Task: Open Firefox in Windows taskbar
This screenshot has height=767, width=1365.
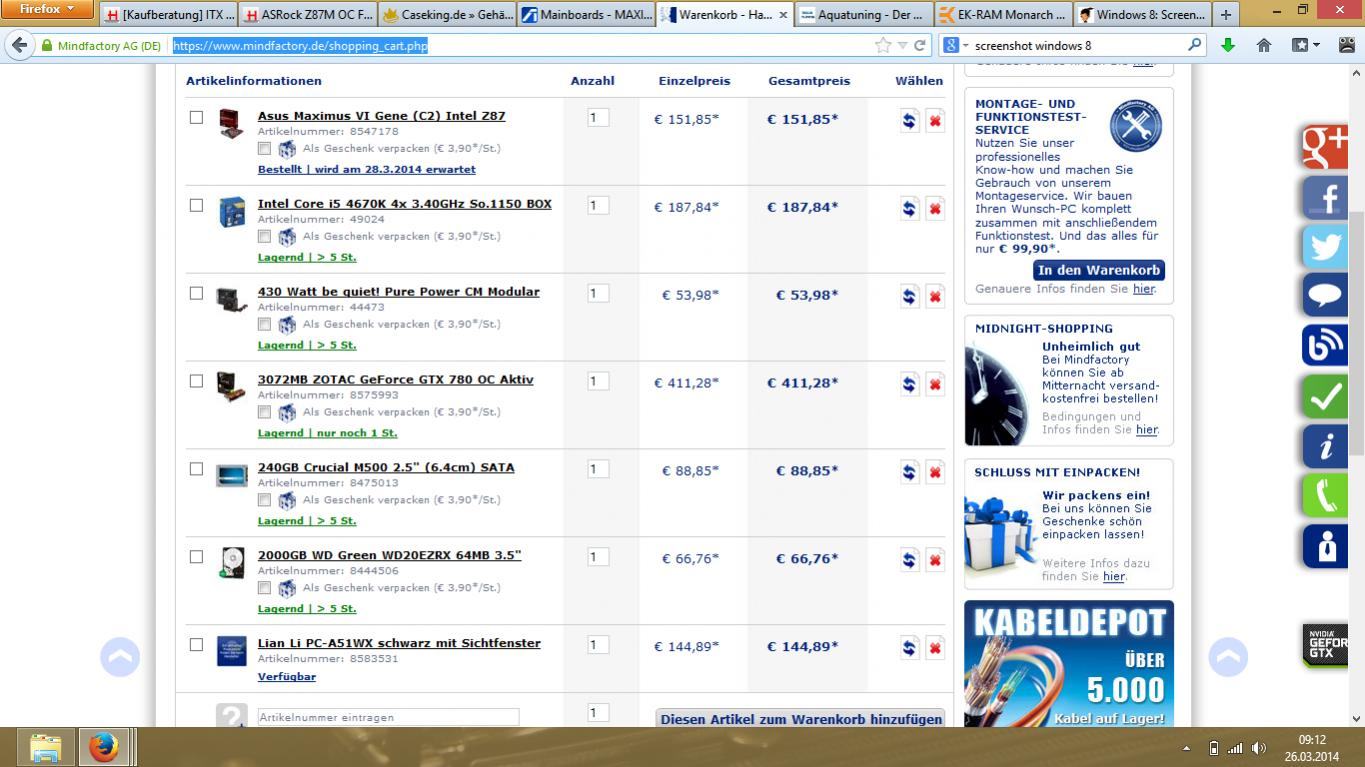Action: [x=103, y=747]
